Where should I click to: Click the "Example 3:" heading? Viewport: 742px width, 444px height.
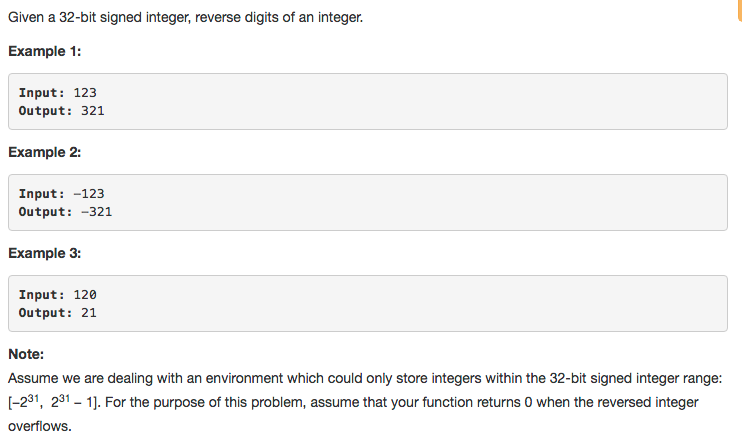click(x=44, y=253)
